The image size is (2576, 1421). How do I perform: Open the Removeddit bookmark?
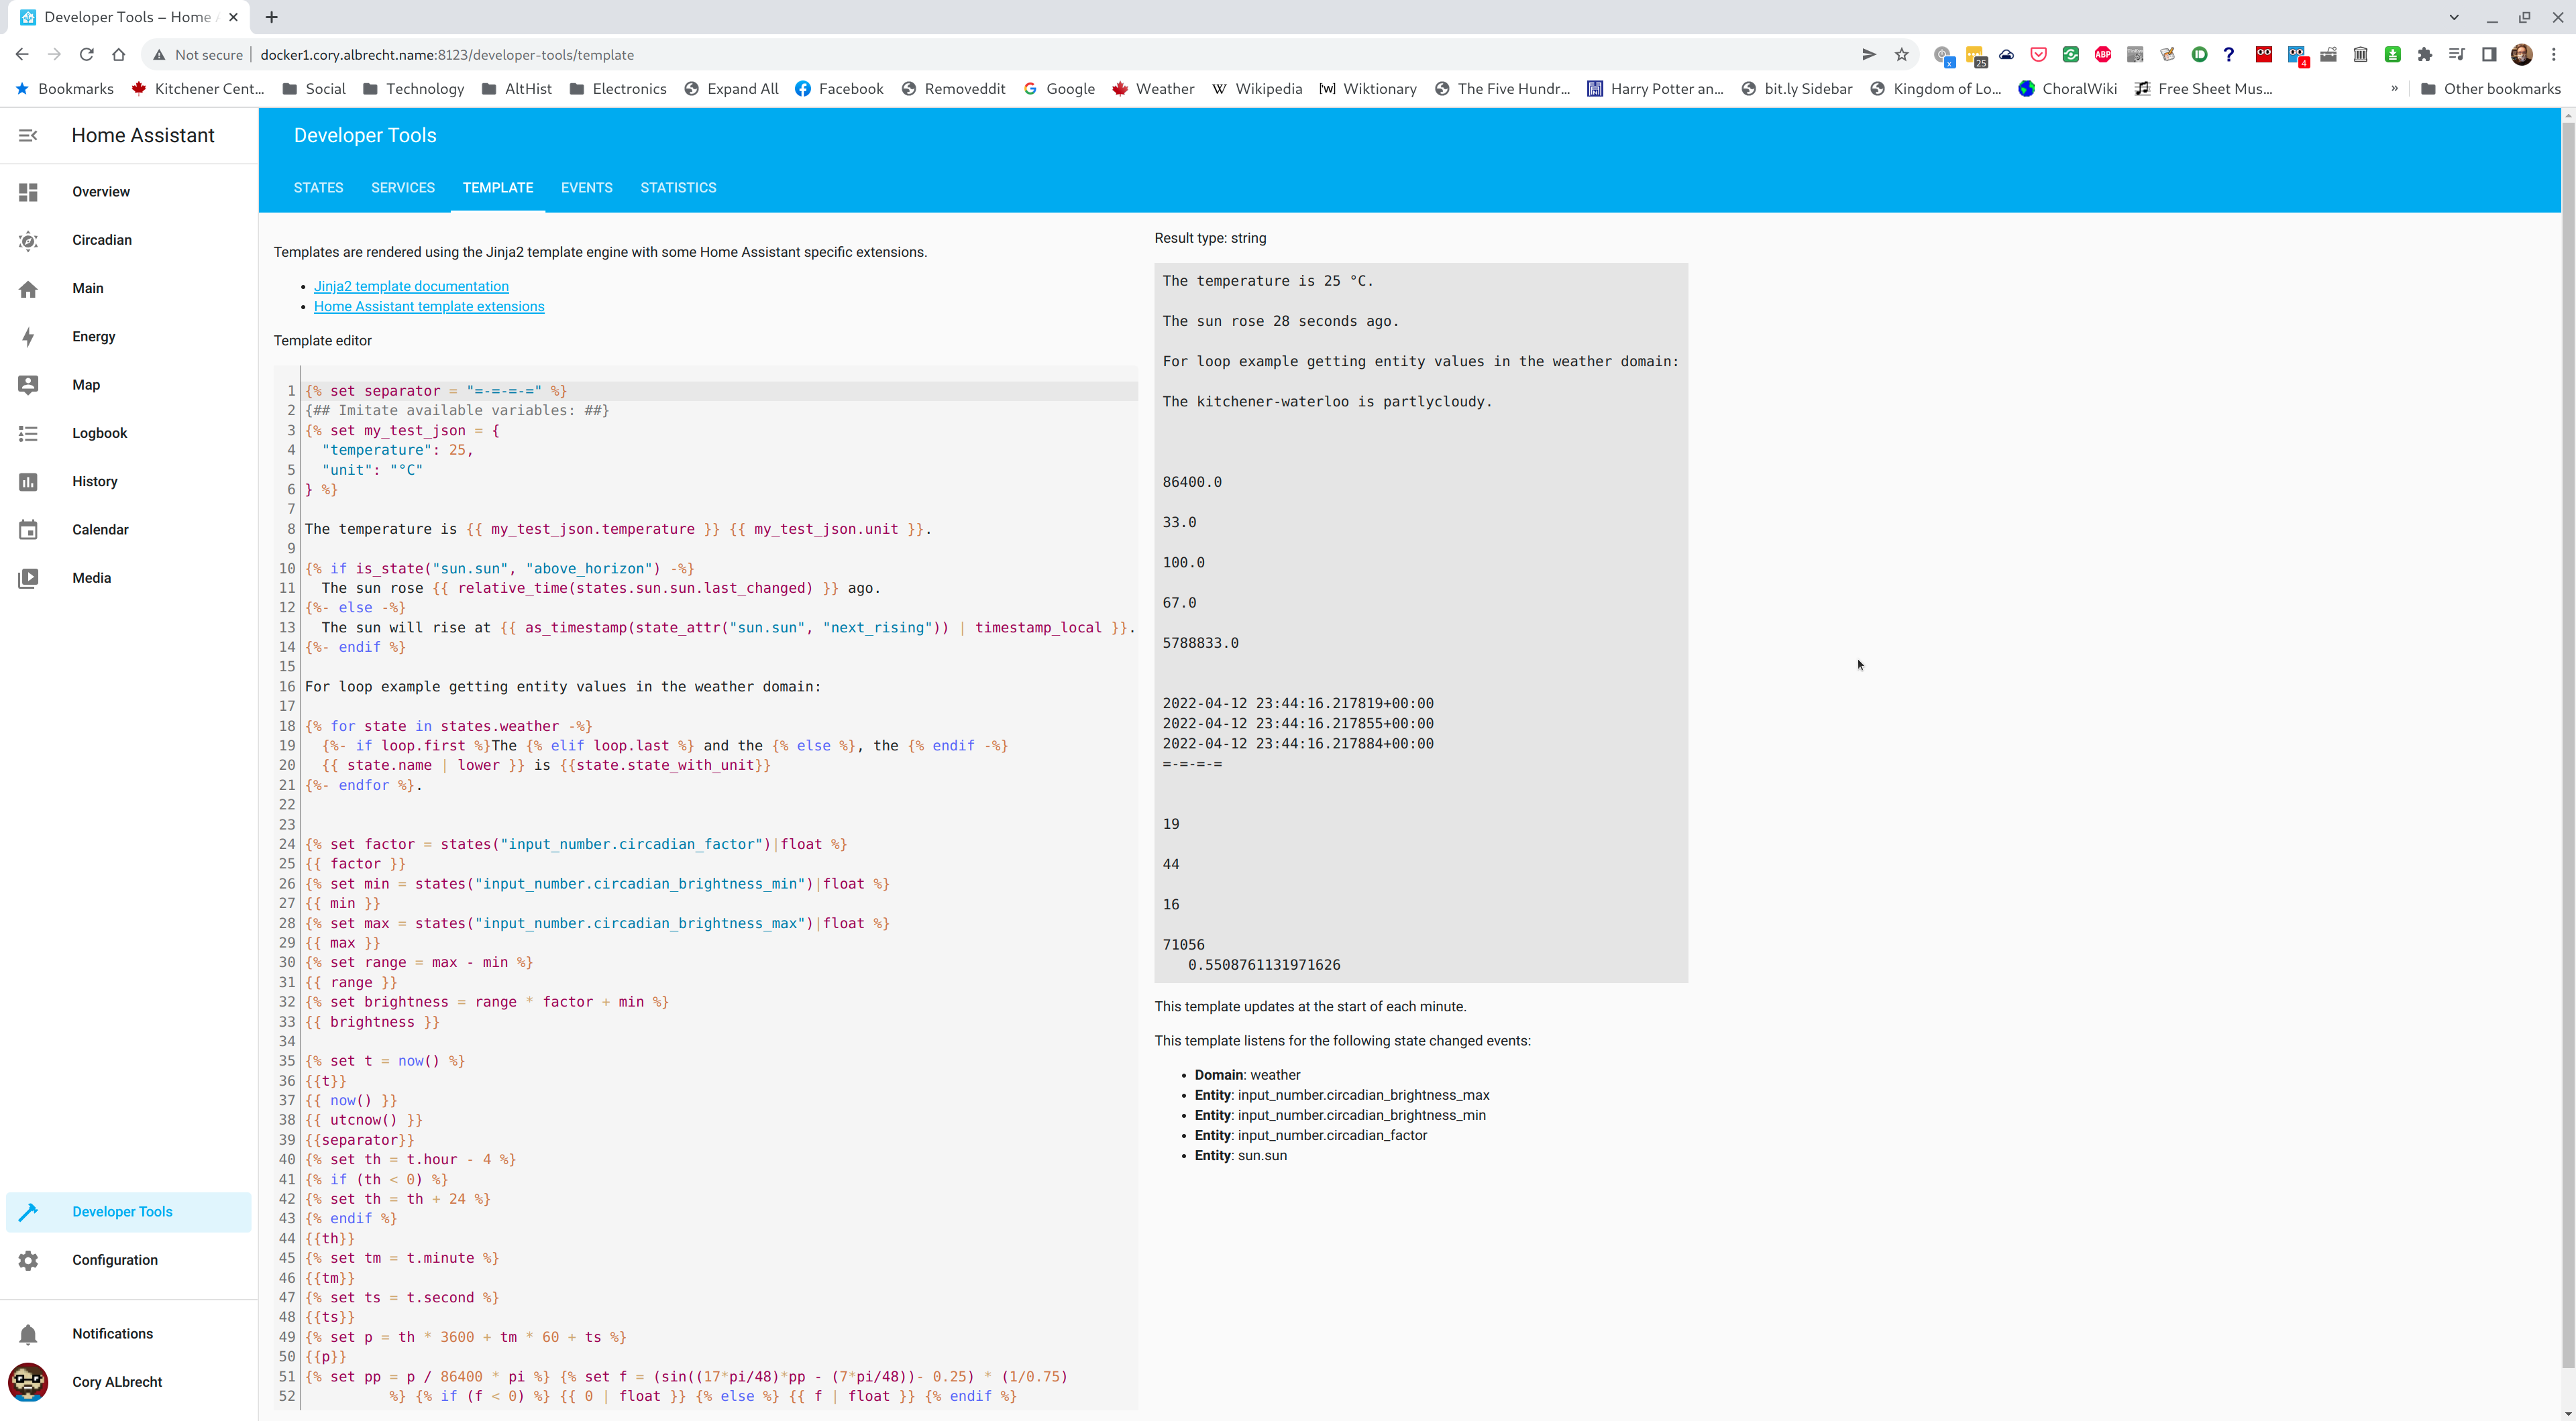click(953, 89)
